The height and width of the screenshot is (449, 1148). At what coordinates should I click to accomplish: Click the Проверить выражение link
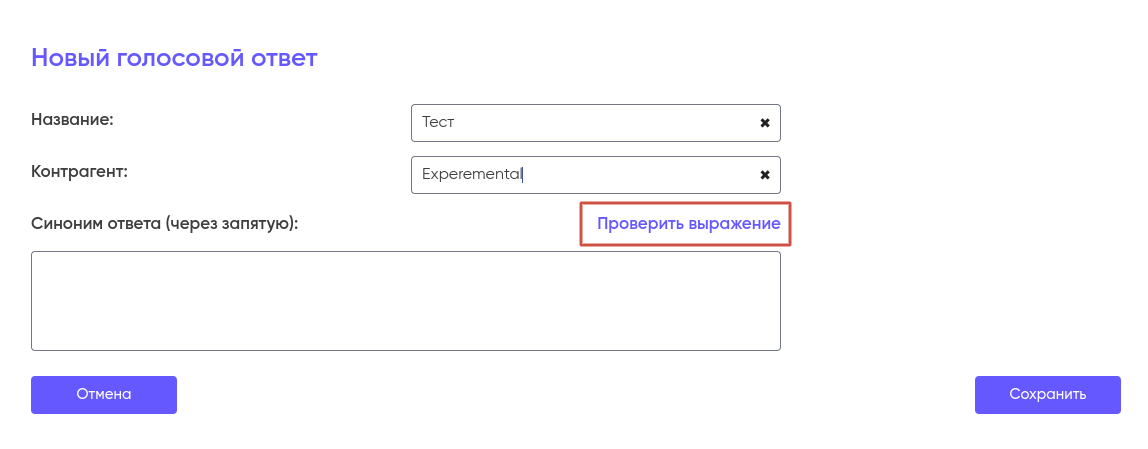(688, 224)
